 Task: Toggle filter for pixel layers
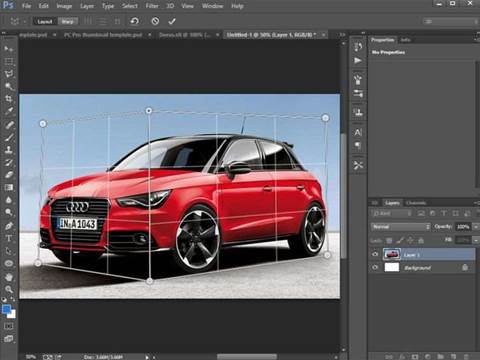421,213
